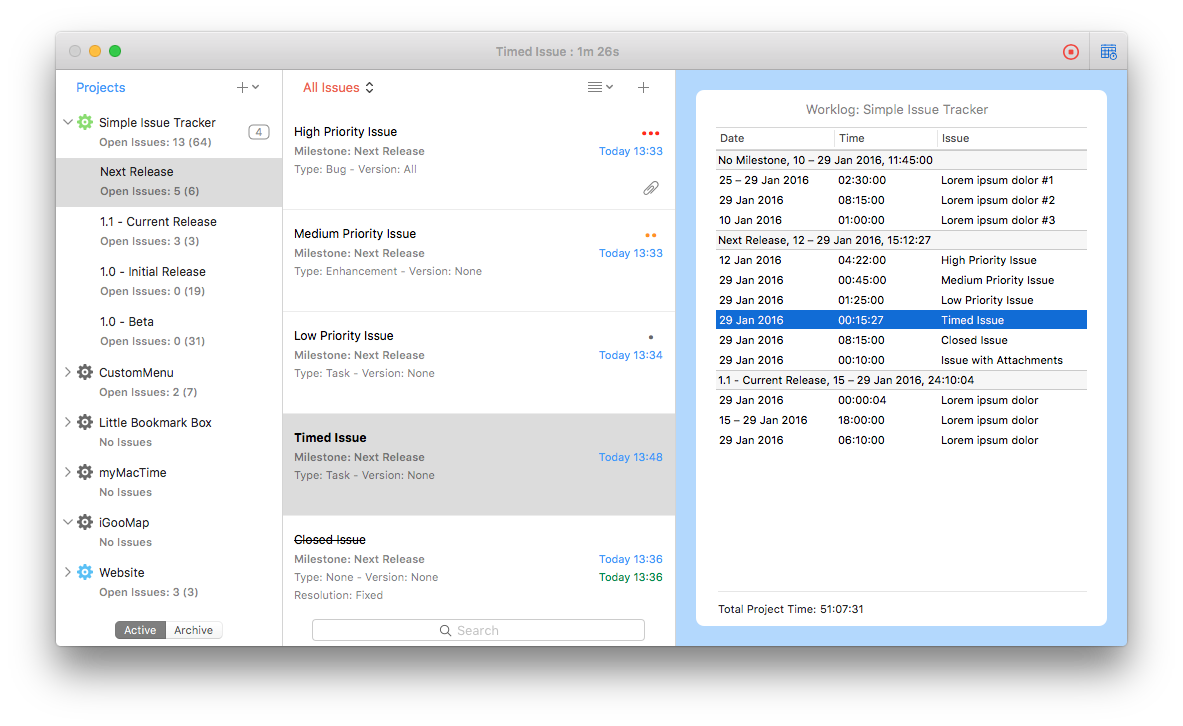Click the low priority single dot

tap(651, 337)
